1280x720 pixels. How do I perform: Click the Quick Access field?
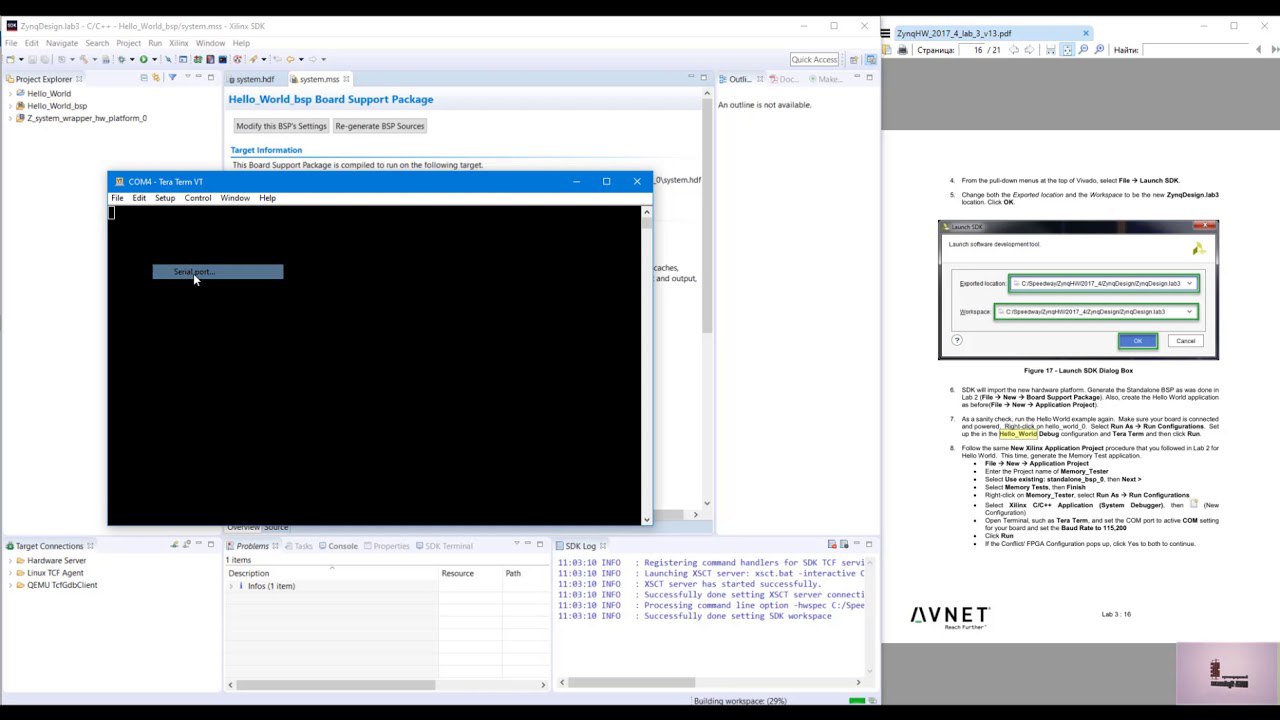[814, 59]
